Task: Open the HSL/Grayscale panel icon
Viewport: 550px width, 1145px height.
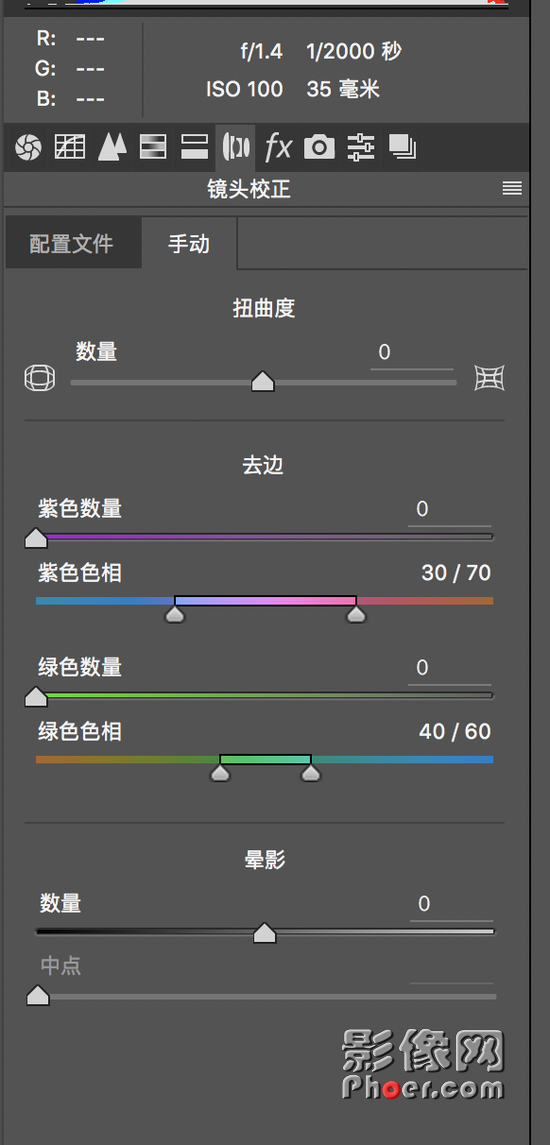Action: [153, 148]
